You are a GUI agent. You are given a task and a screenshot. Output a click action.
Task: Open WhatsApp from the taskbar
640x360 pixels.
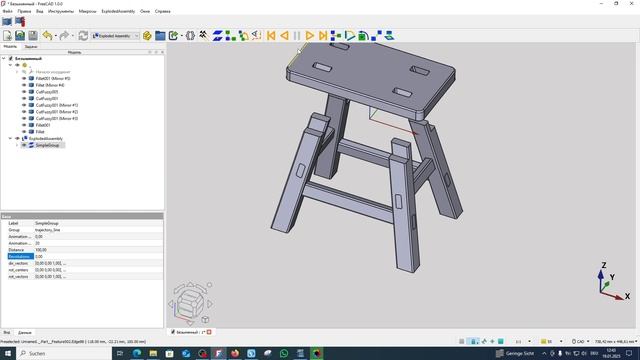coord(284,353)
